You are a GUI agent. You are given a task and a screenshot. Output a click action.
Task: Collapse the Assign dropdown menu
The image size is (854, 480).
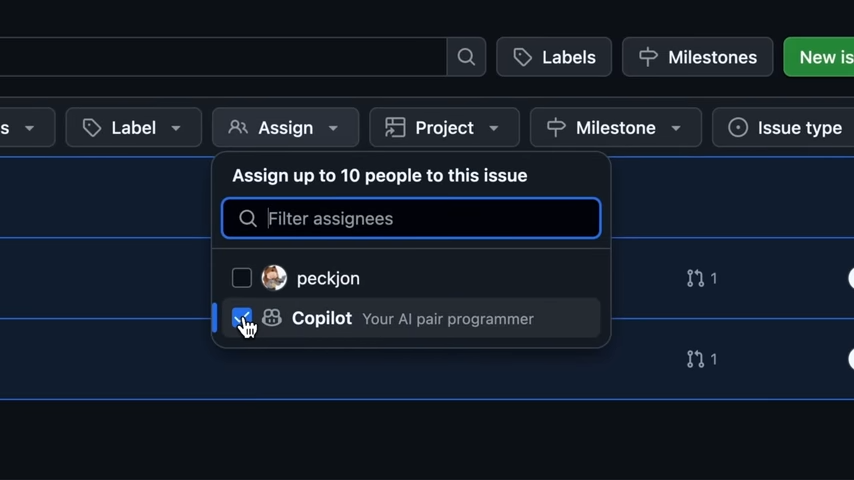(286, 128)
